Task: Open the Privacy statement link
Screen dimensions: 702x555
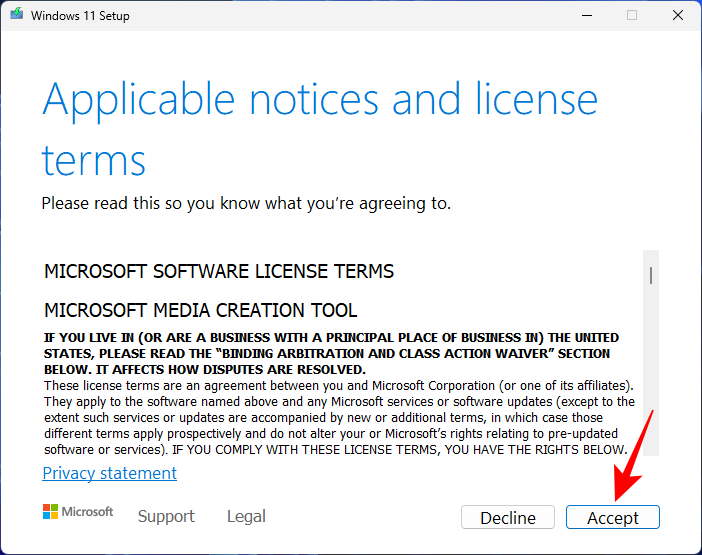Action: 109,473
